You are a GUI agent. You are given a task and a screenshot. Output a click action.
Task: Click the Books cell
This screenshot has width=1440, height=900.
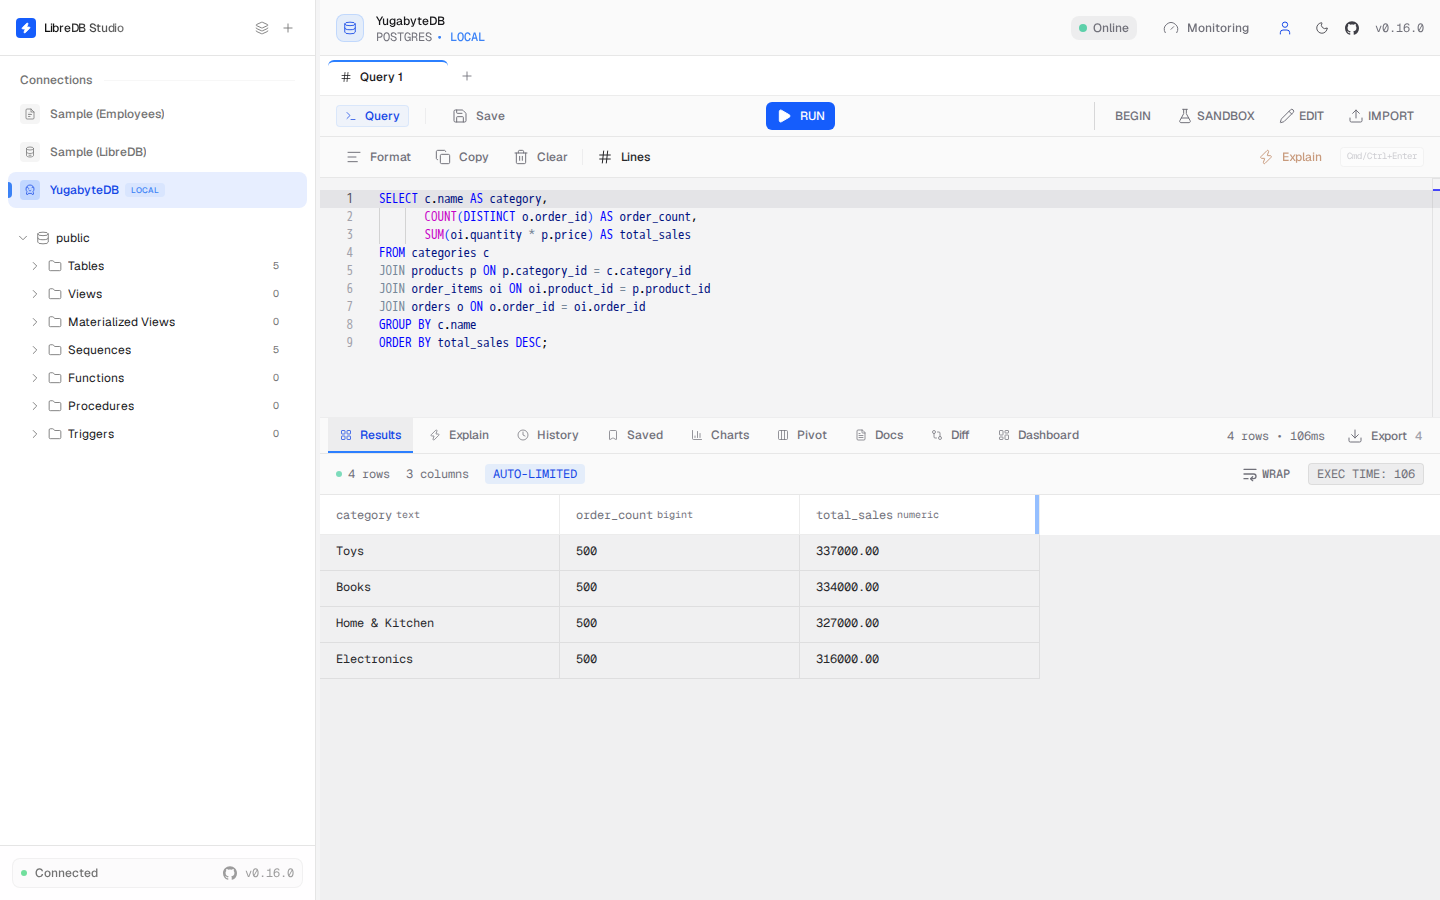[x=440, y=588]
